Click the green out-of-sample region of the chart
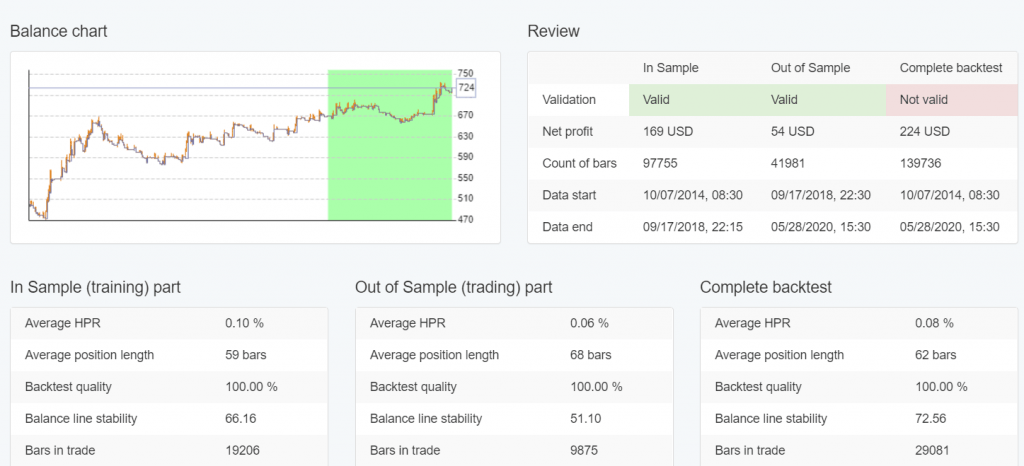The width and height of the screenshot is (1024, 466). tap(390, 170)
